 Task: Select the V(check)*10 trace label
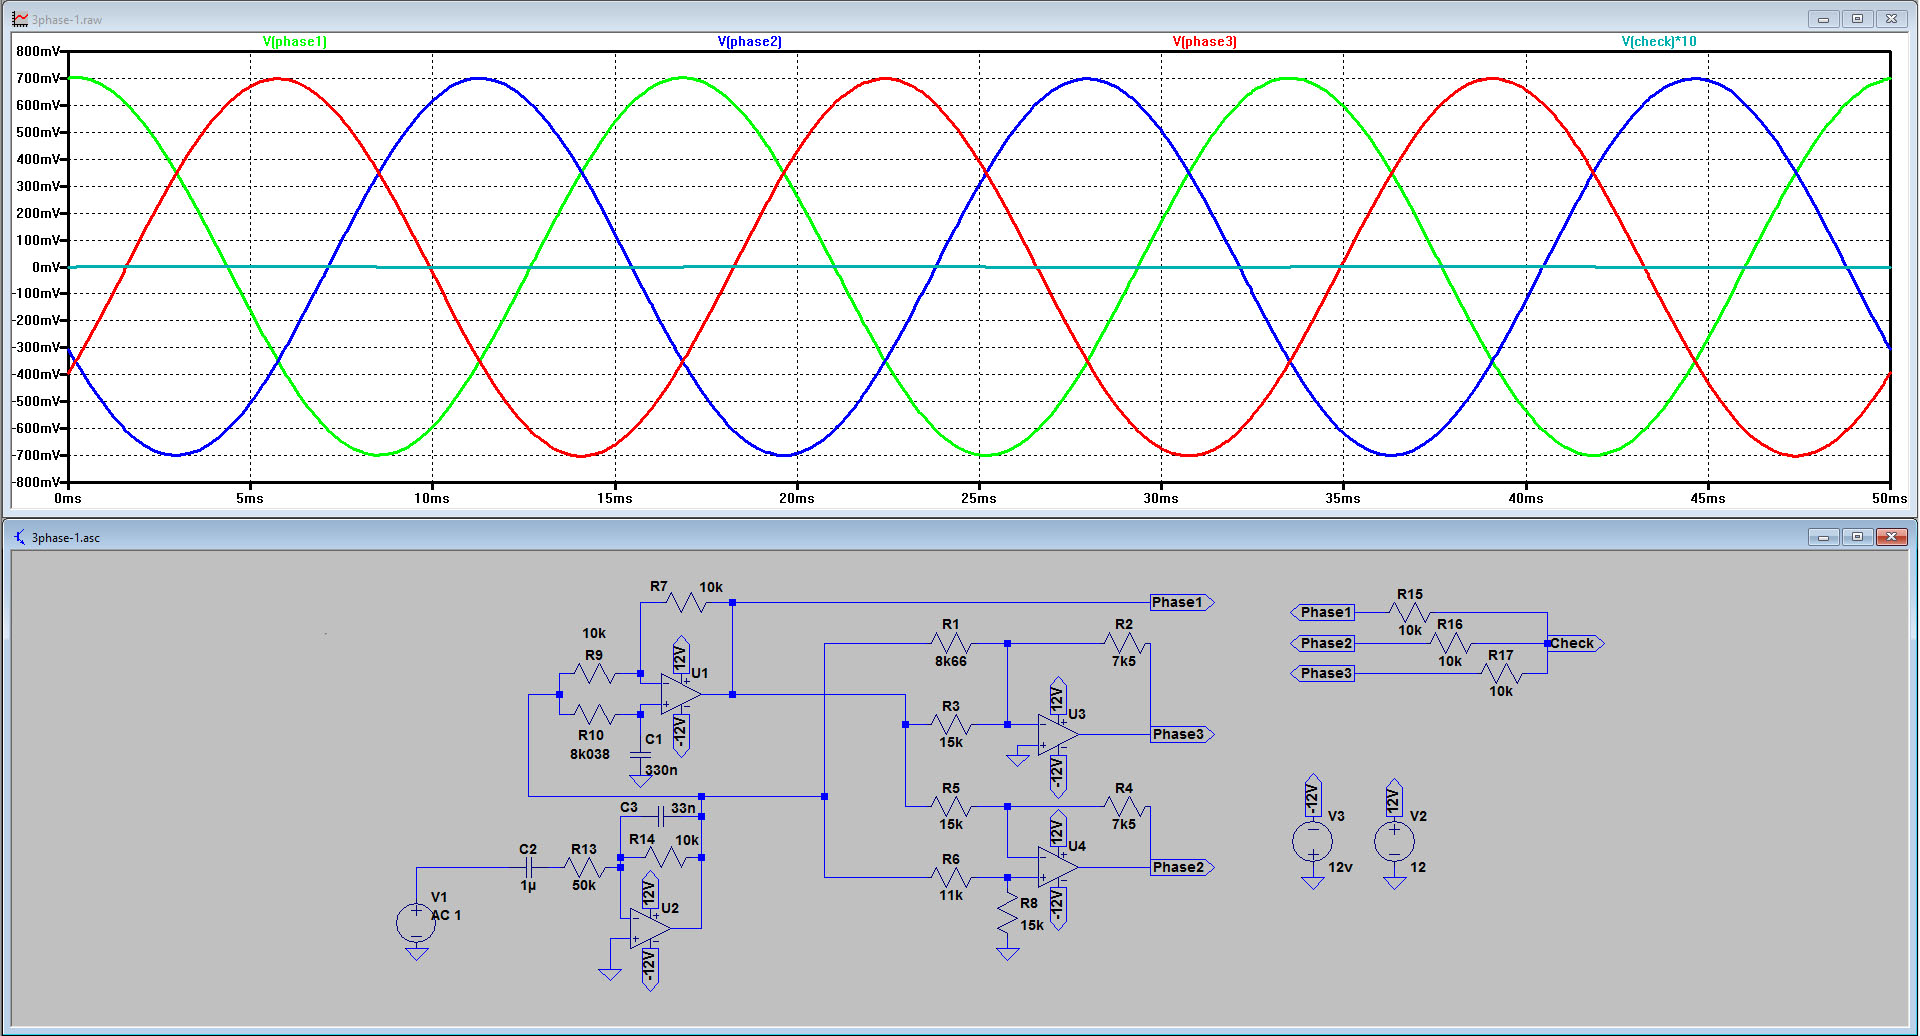point(1659,41)
